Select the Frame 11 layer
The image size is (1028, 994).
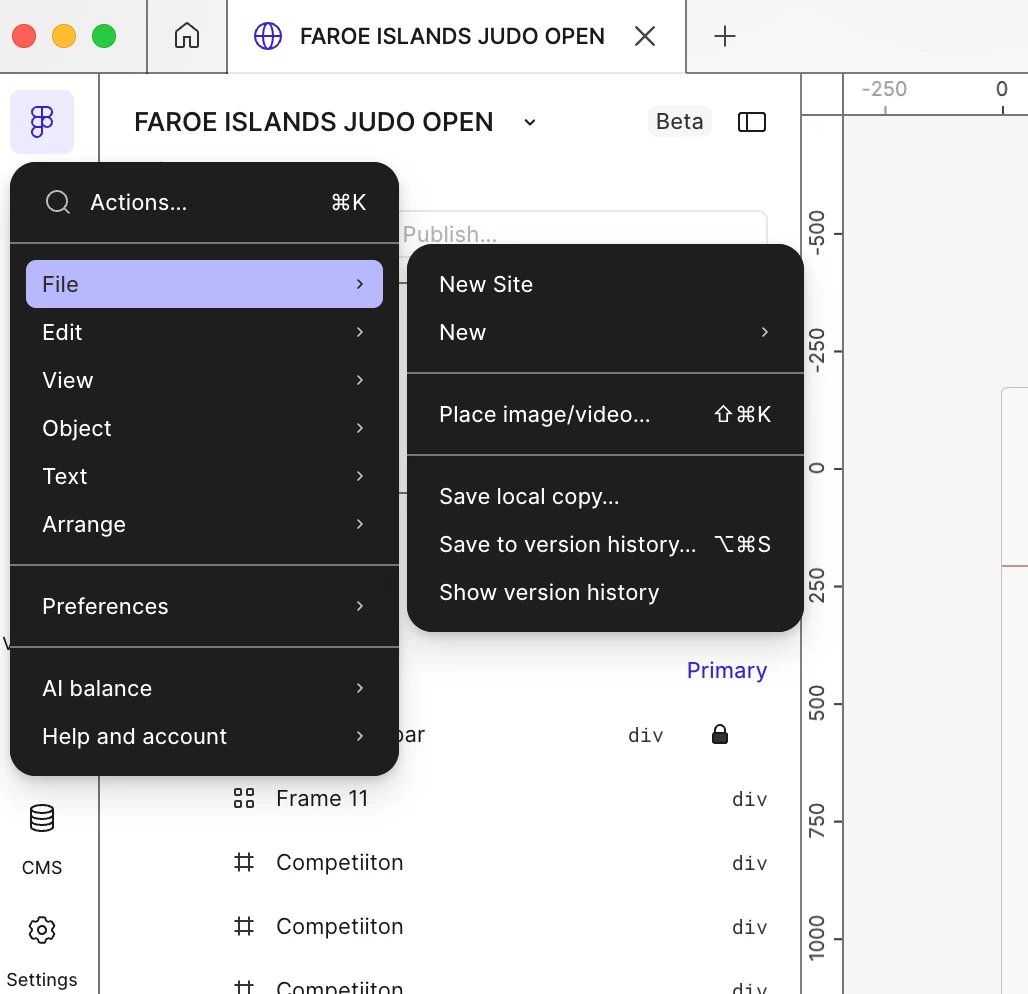(x=321, y=798)
